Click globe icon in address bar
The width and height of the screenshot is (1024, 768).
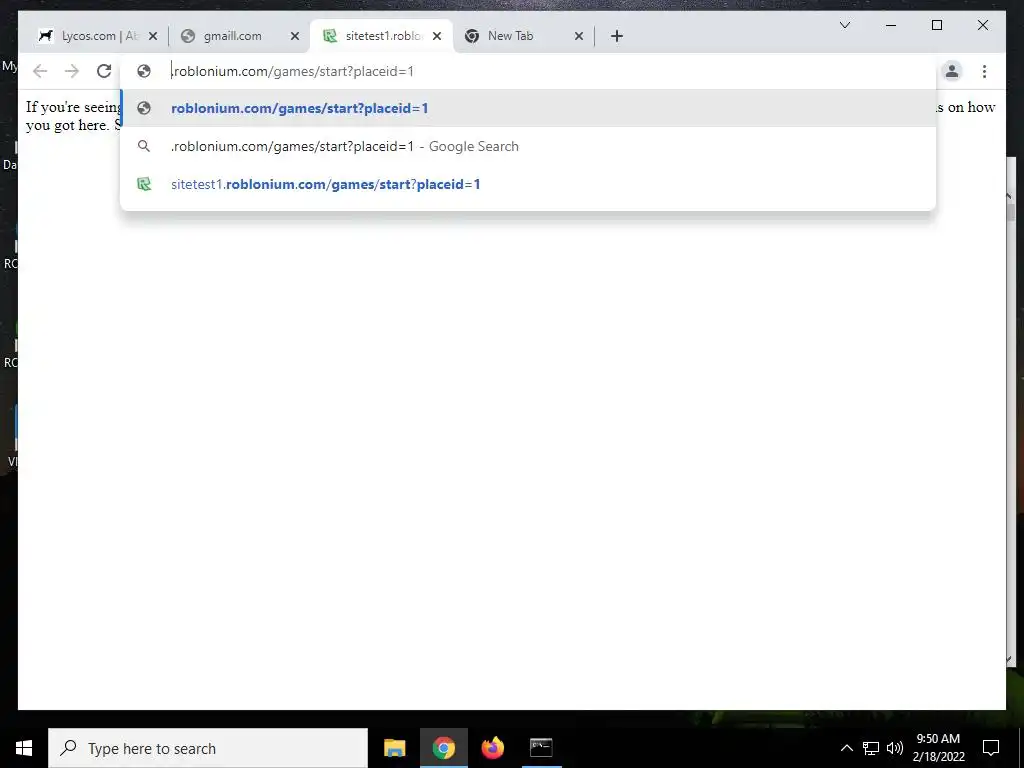click(144, 71)
